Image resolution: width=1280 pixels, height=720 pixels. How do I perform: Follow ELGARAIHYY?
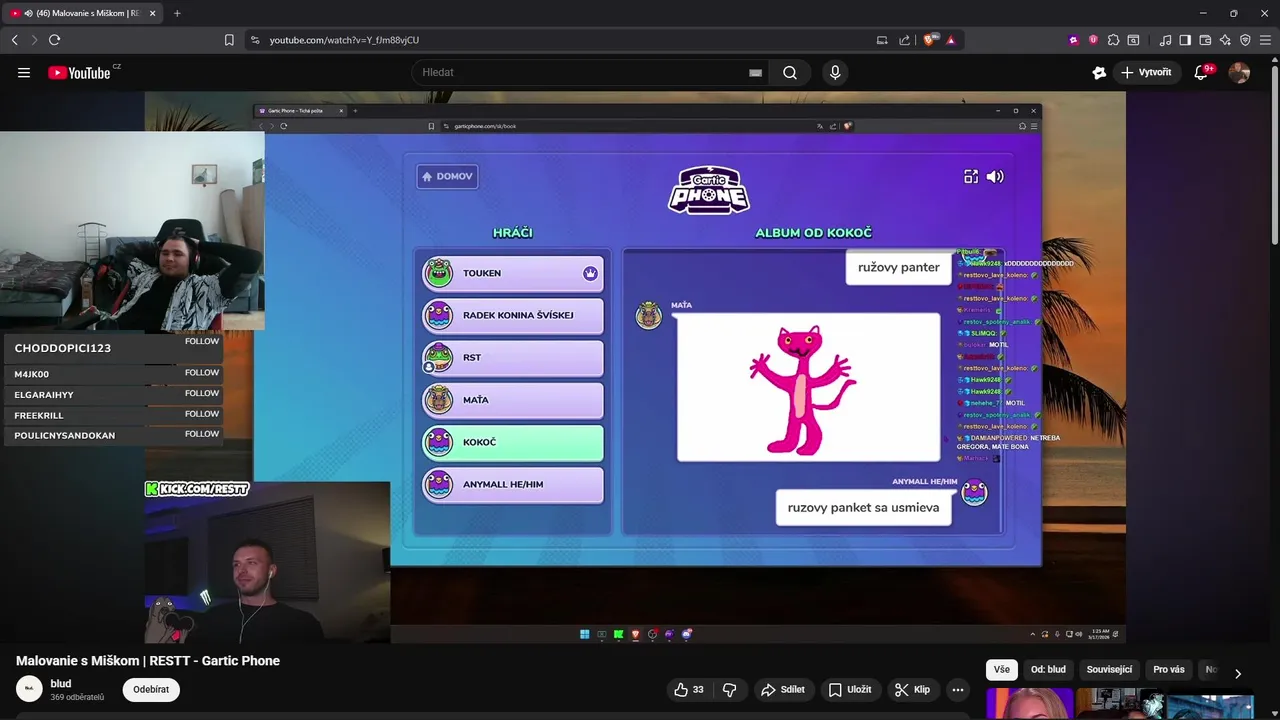tap(201, 393)
